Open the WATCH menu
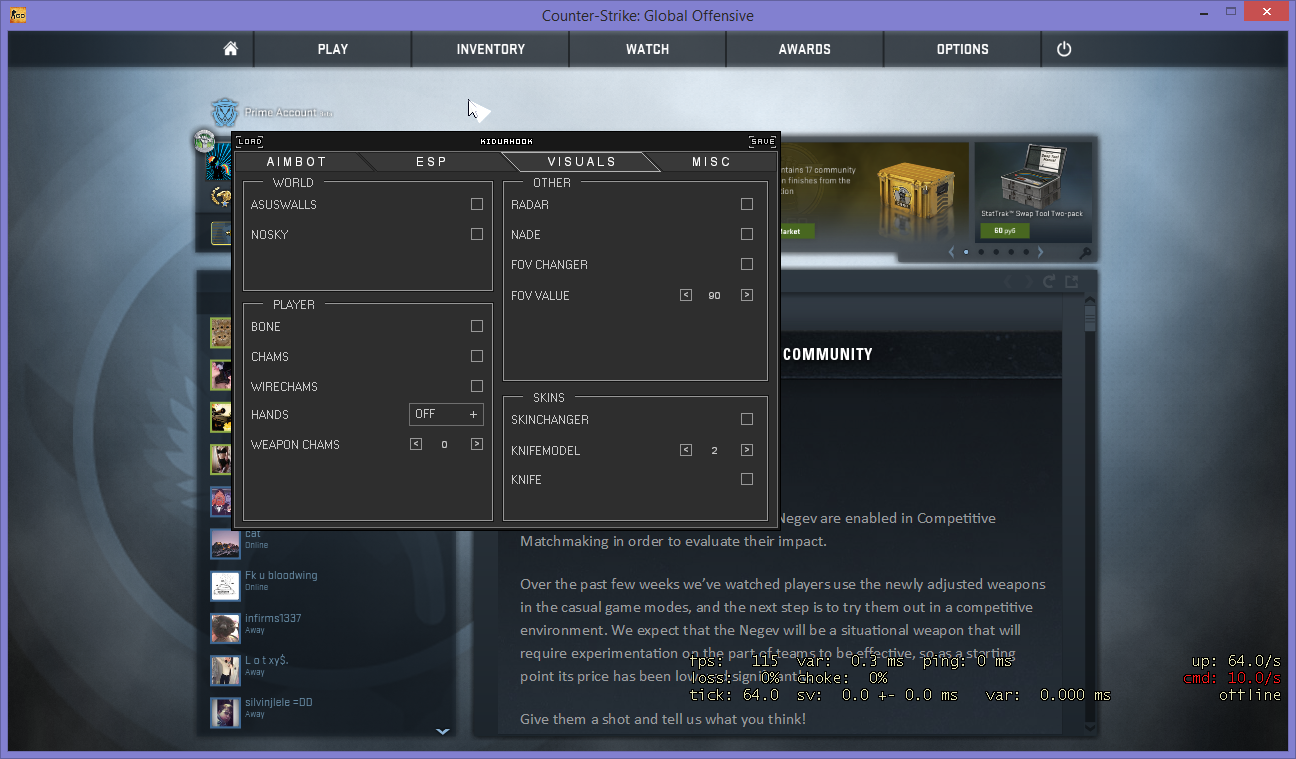This screenshot has width=1296, height=759. [x=648, y=49]
